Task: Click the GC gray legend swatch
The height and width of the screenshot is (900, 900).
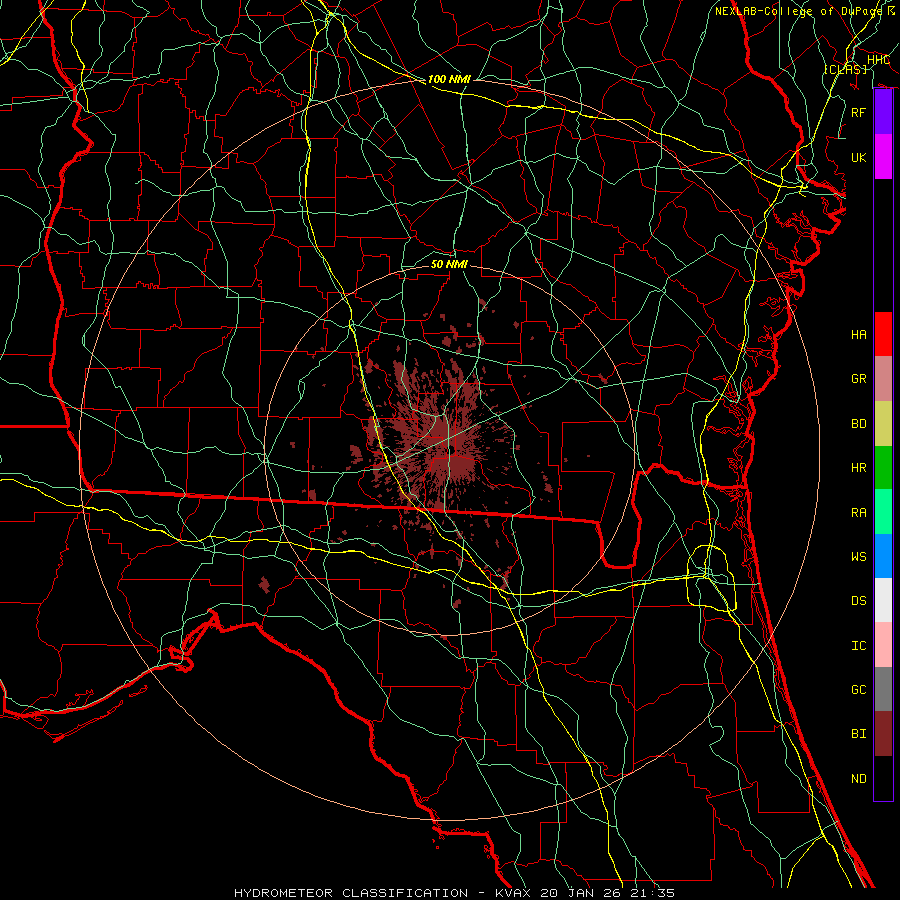Action: pos(883,689)
